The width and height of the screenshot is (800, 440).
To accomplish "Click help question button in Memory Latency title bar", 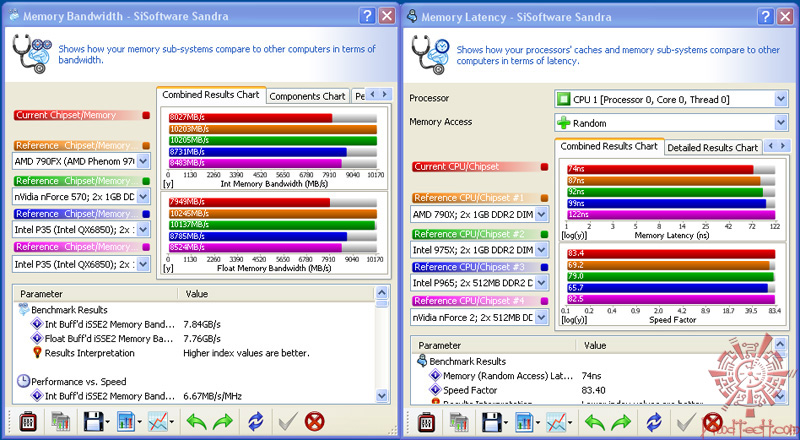I will [765, 17].
